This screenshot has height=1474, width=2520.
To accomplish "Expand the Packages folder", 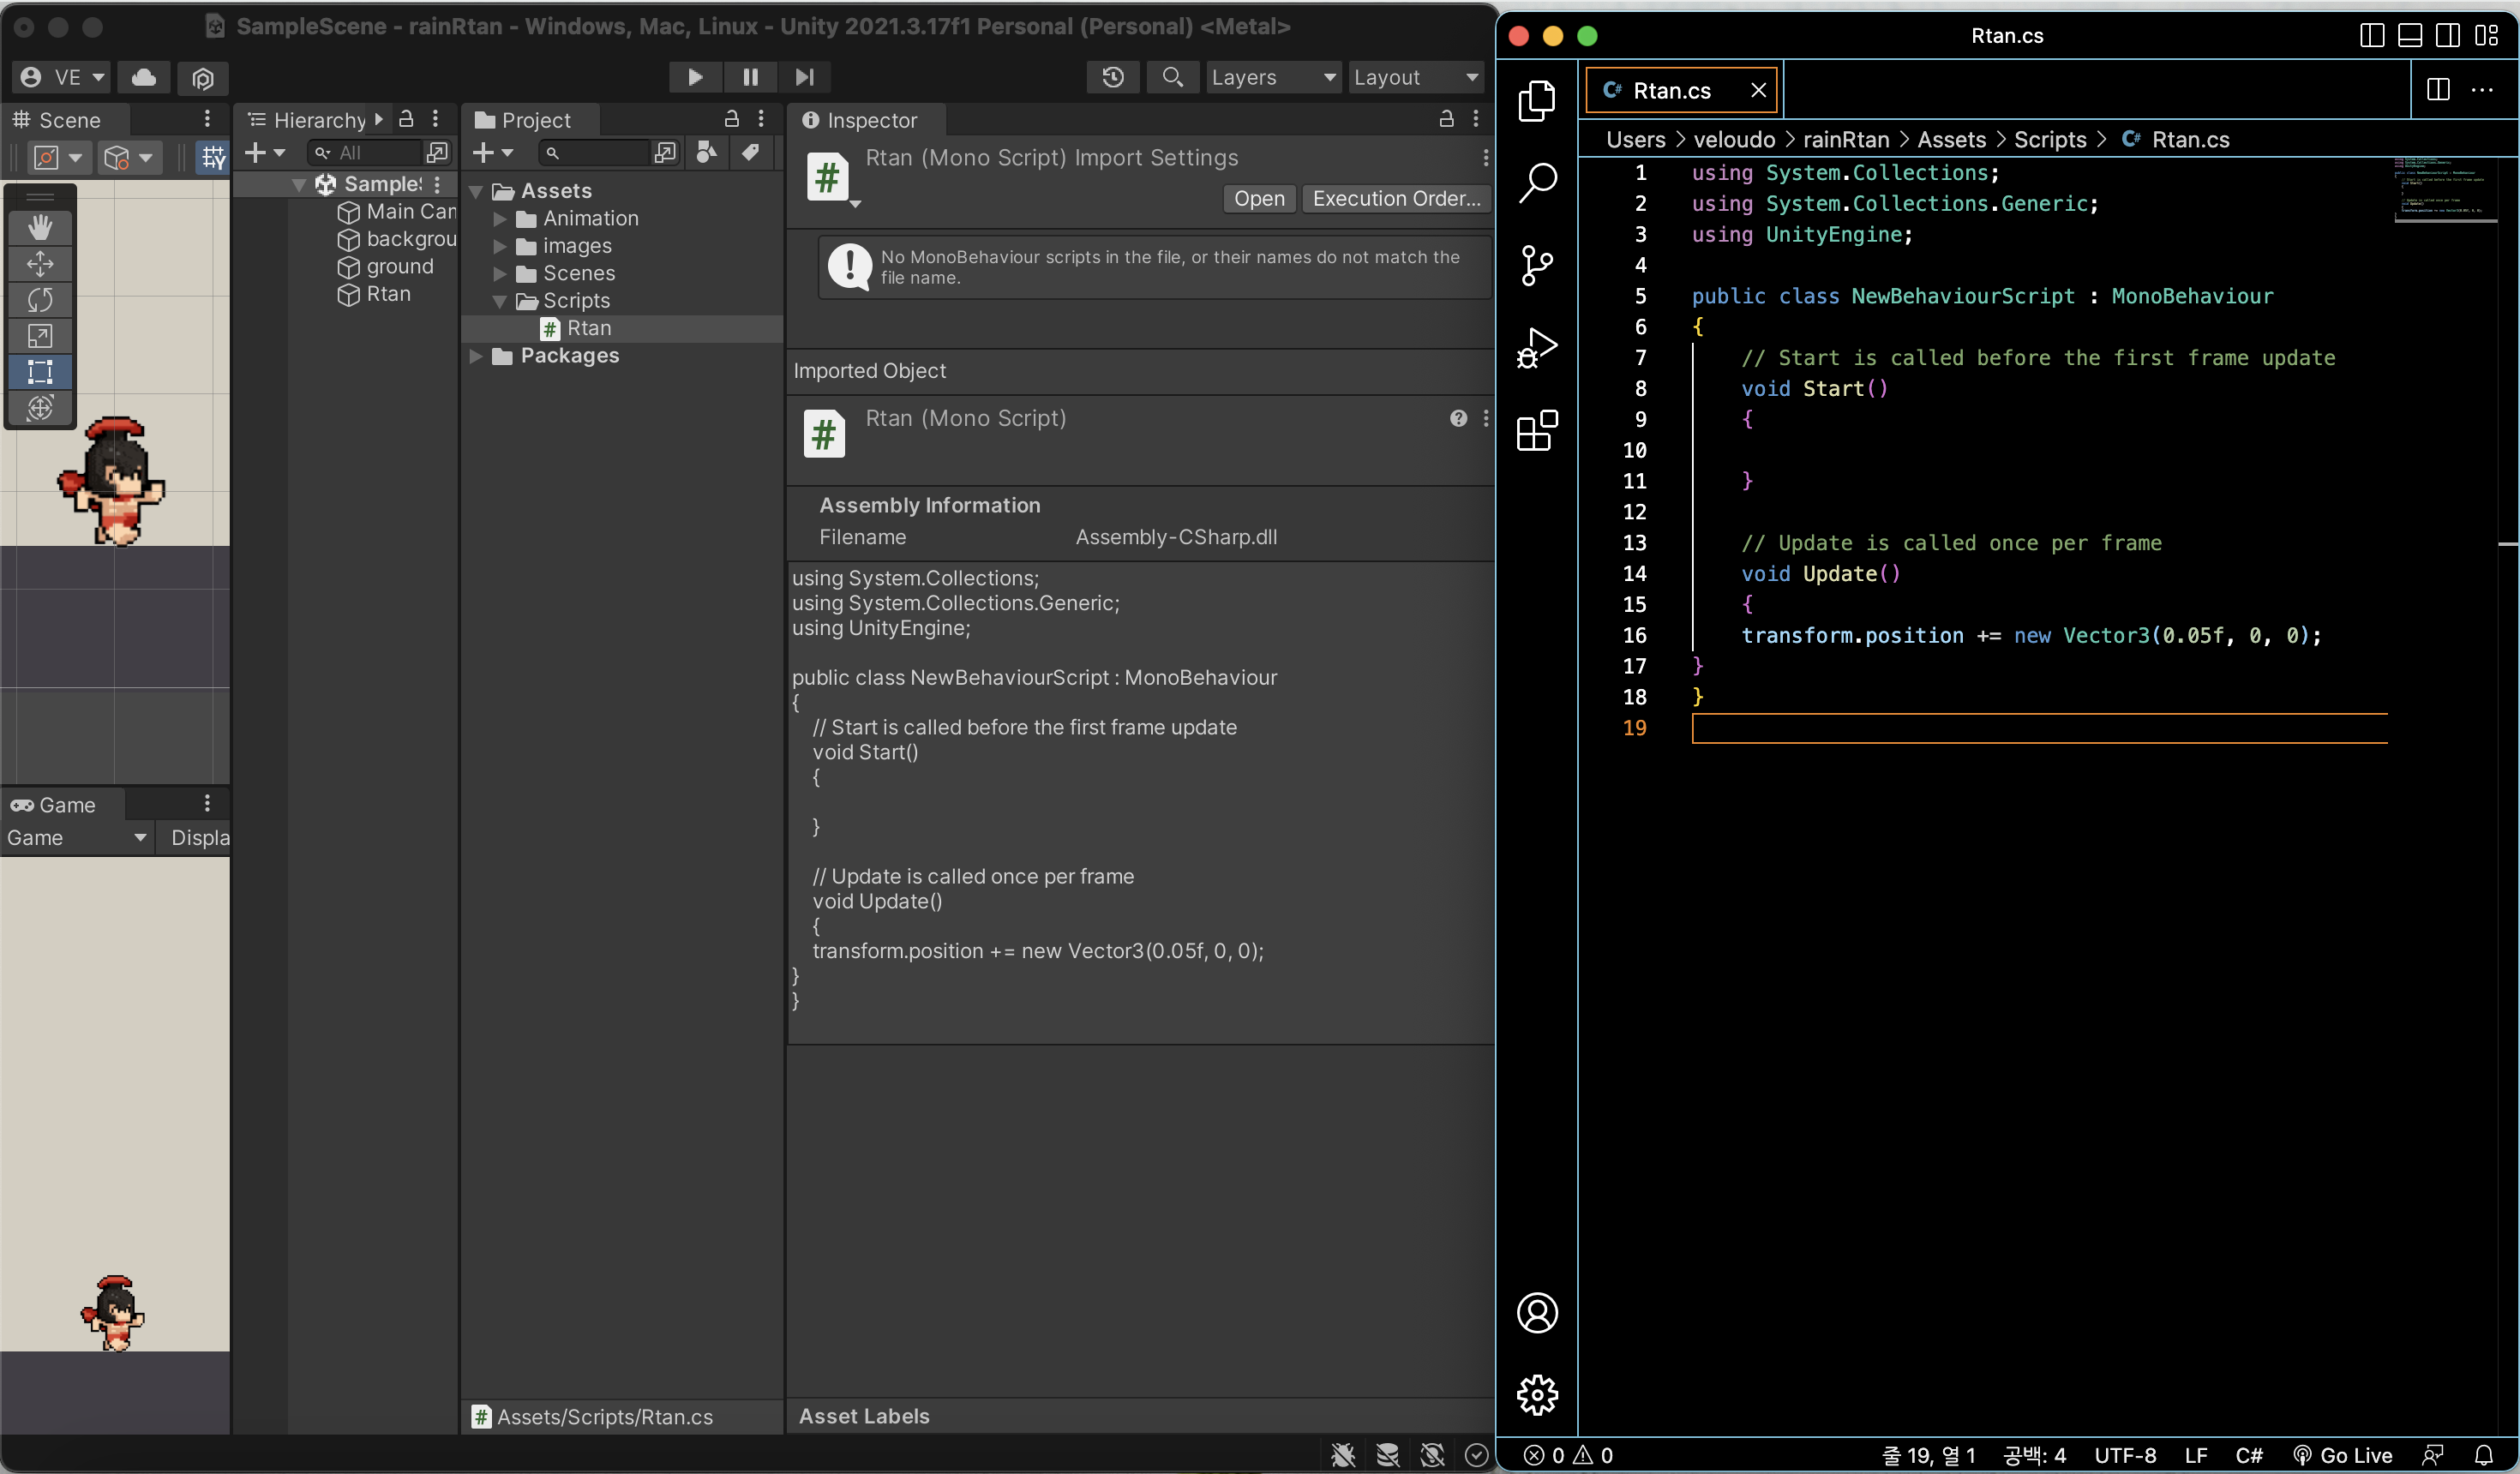I will click(477, 356).
